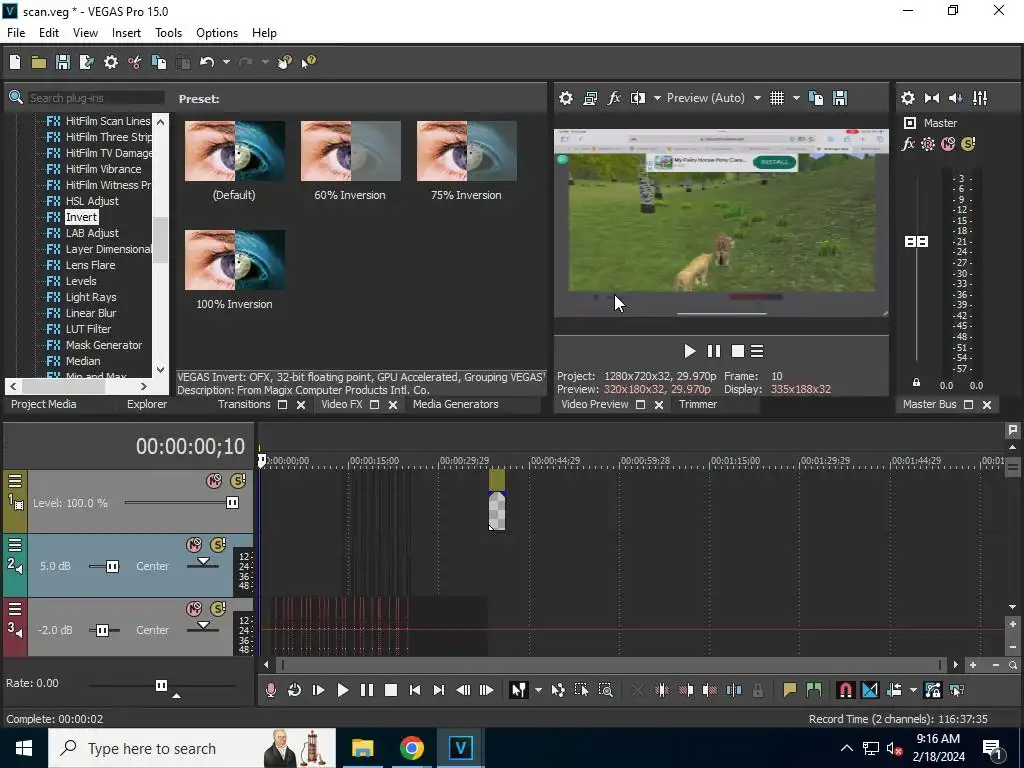Select the Normal Edit tool
This screenshot has width=1024, height=768.
(x=519, y=690)
